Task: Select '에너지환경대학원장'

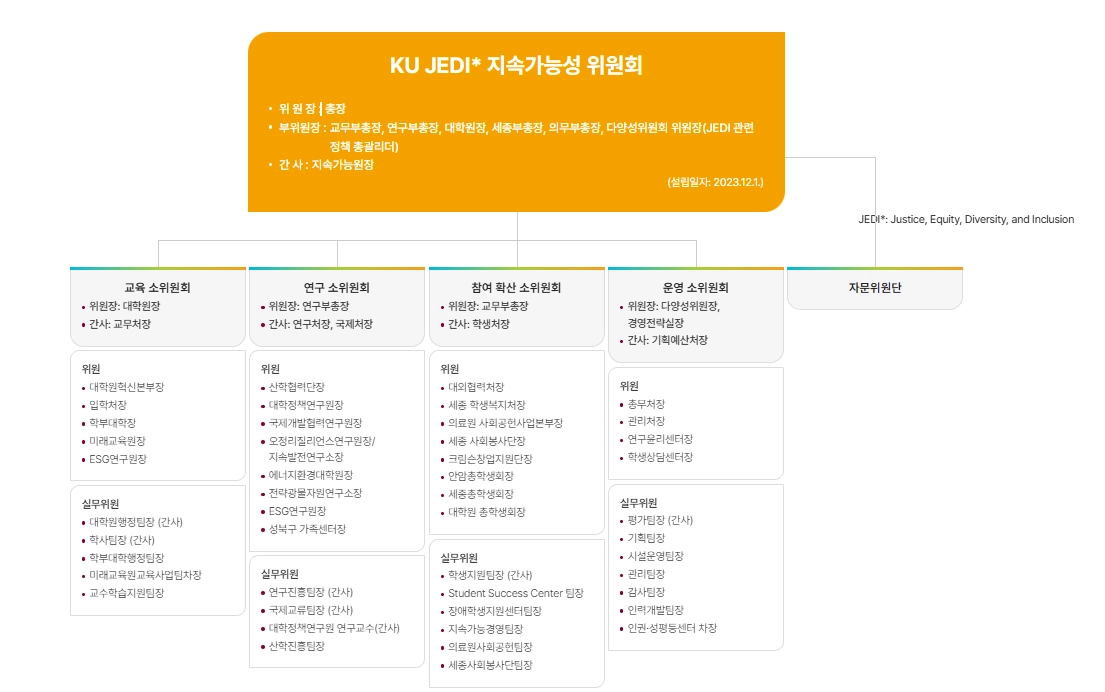Action: 311,475
